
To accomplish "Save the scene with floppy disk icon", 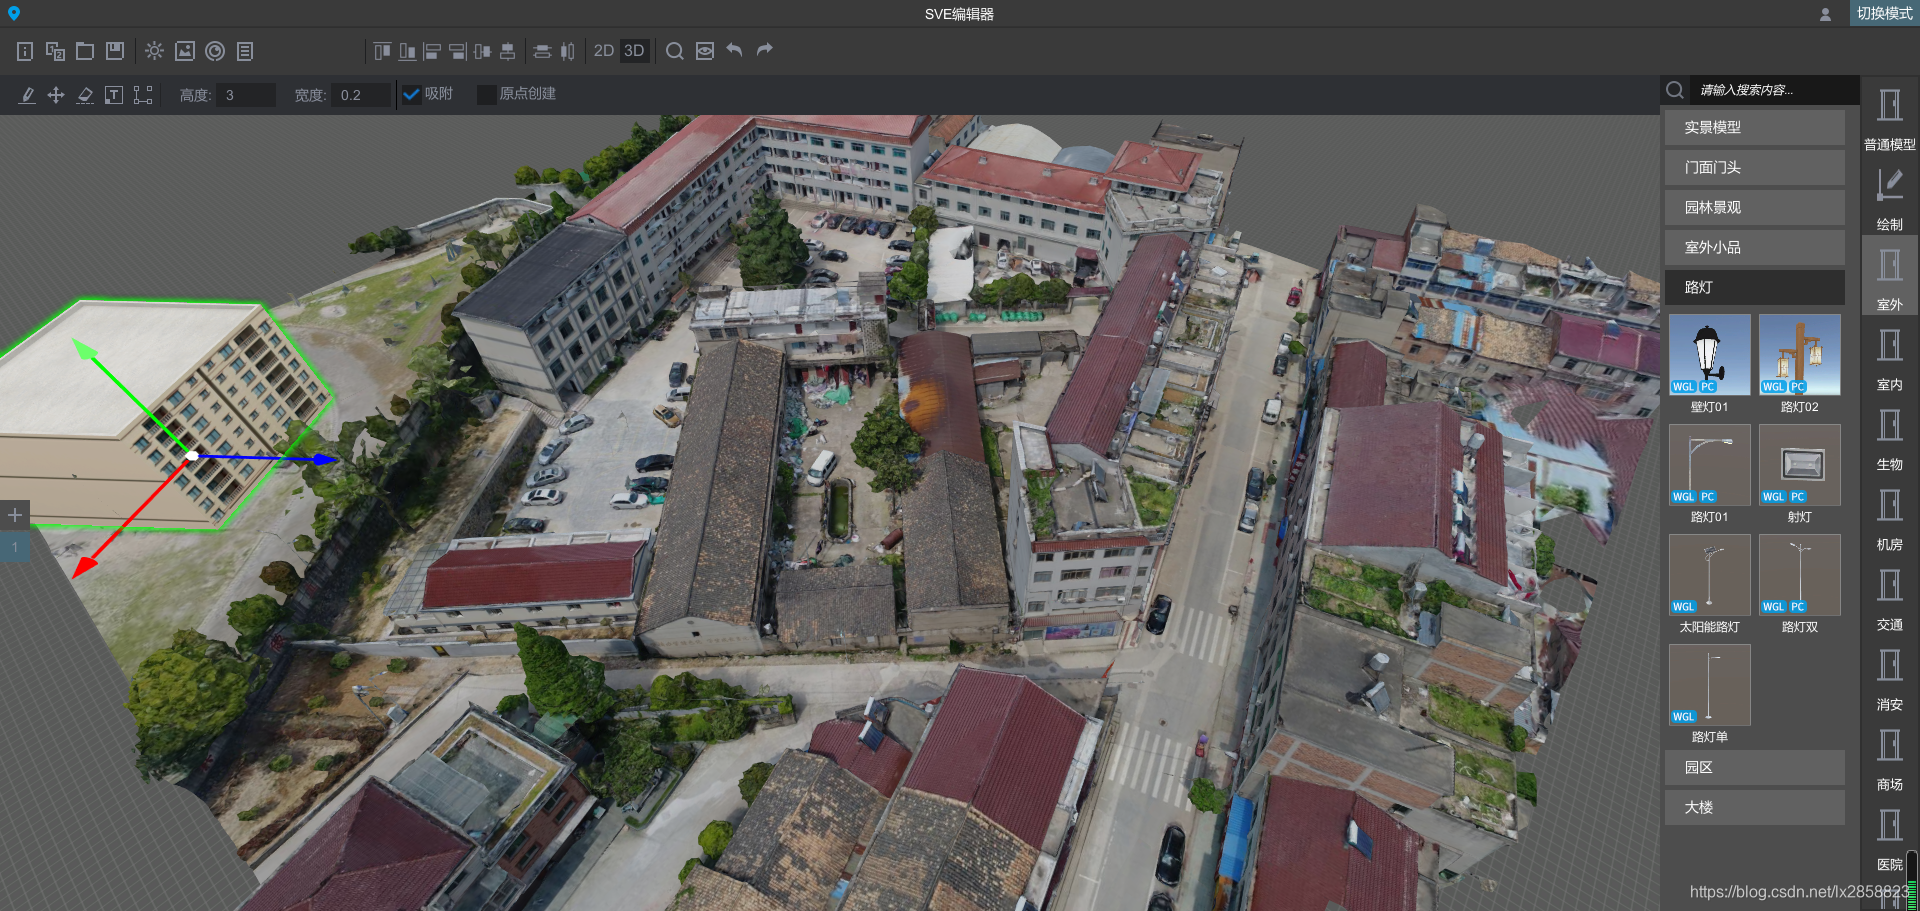I will click(115, 51).
